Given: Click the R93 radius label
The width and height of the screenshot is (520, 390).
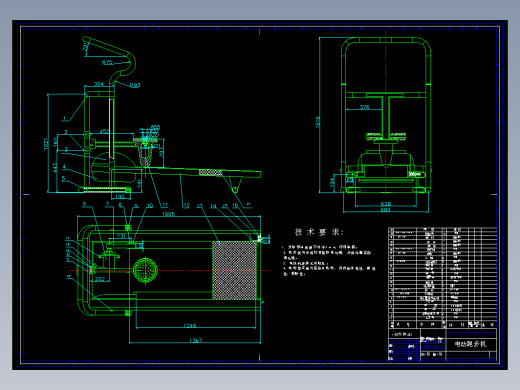Looking at the screenshot, I should point(135,86).
